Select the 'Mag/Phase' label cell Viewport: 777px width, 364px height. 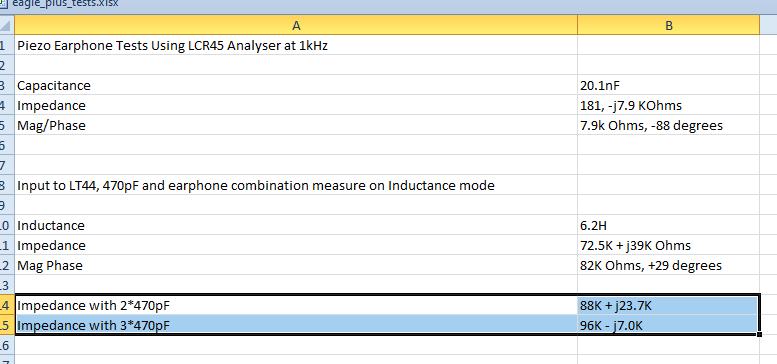tap(296, 125)
